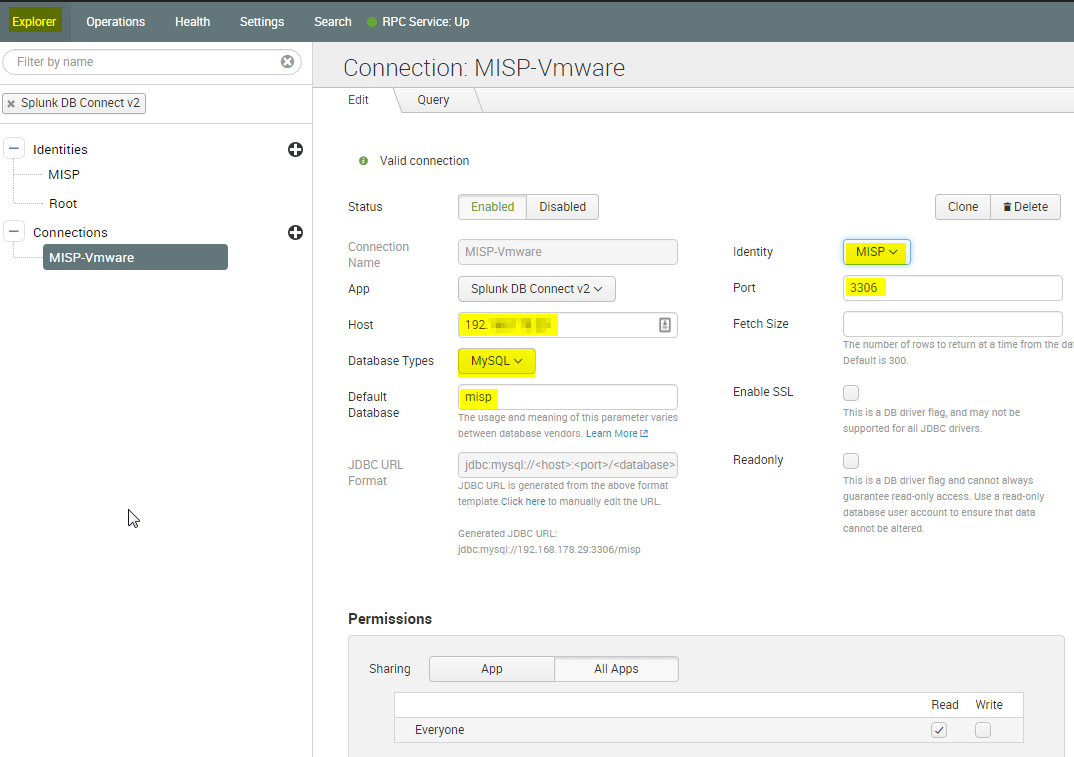Set Status to Enabled
The height and width of the screenshot is (757, 1074).
coord(492,207)
